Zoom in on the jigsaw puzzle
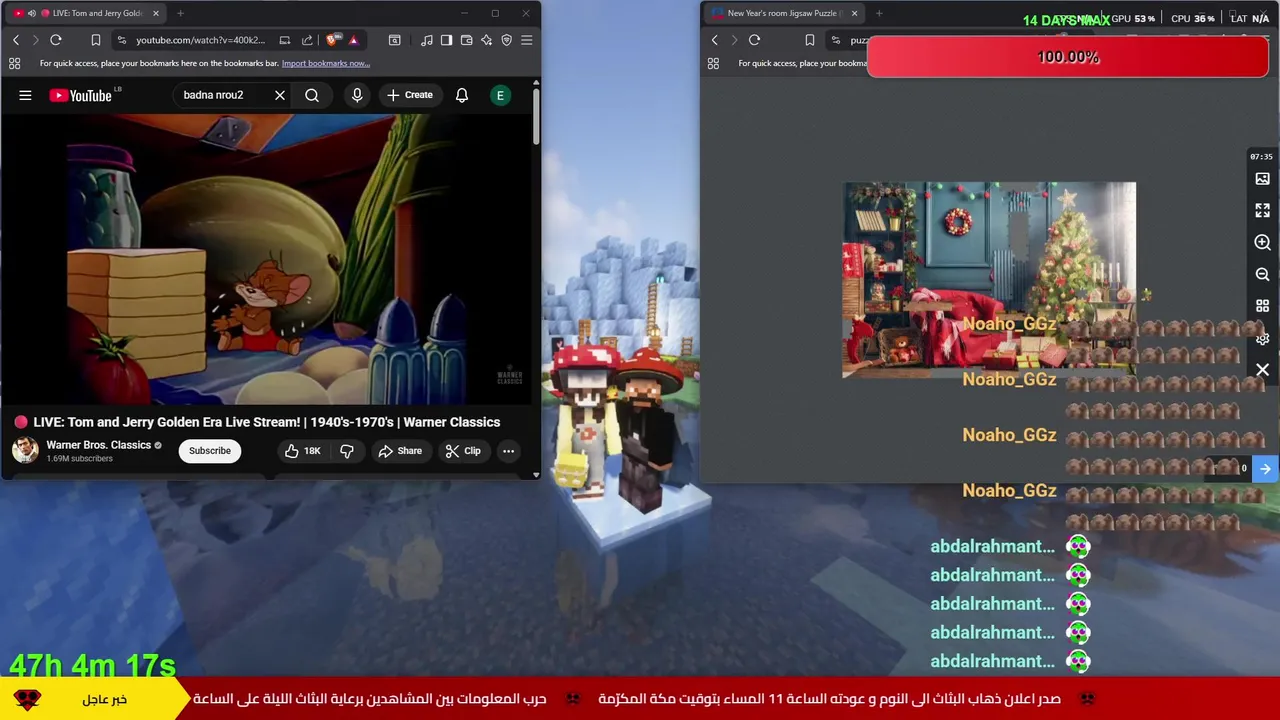Viewport: 1280px width, 720px height. point(1262,242)
